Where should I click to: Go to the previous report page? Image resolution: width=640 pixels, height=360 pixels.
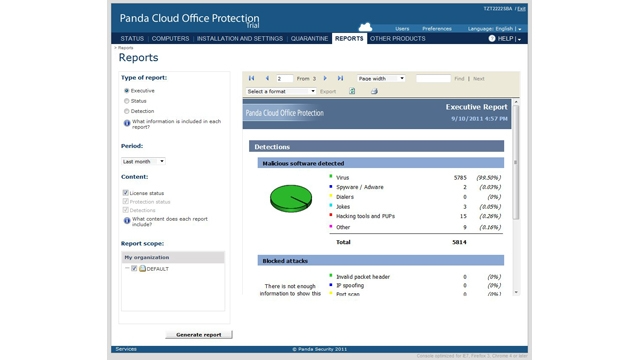(267, 78)
